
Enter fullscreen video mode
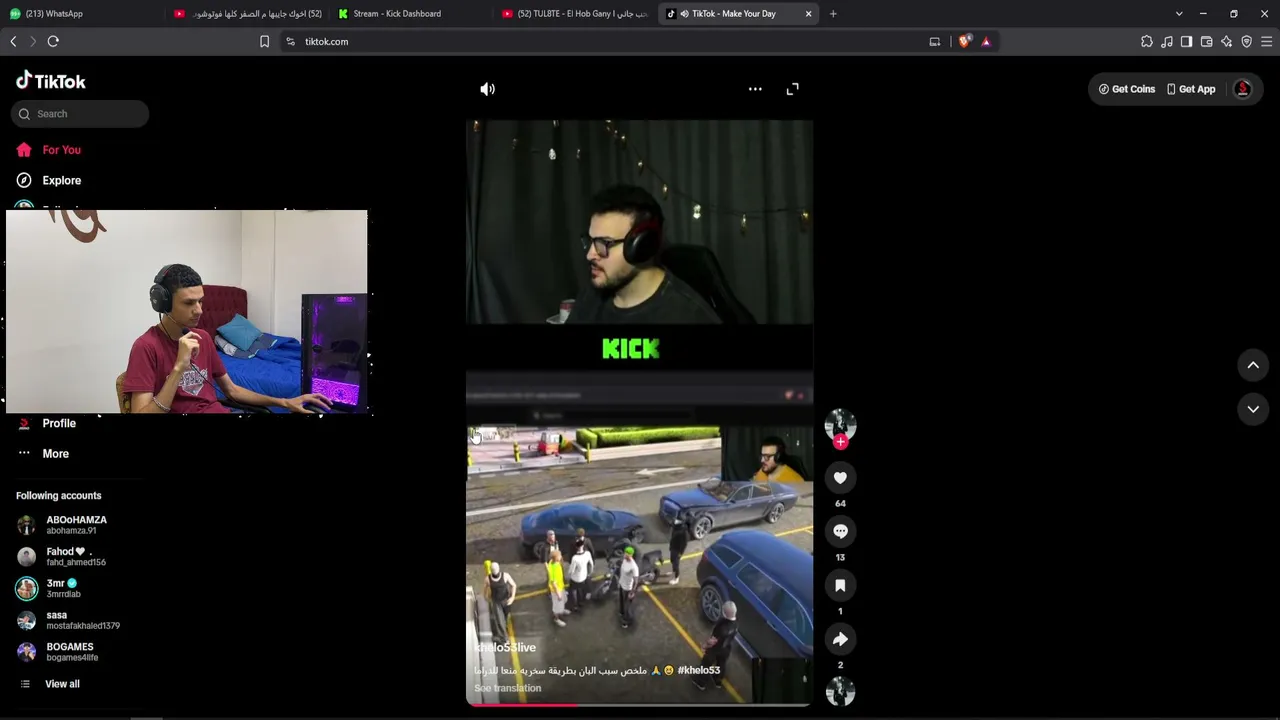point(792,89)
